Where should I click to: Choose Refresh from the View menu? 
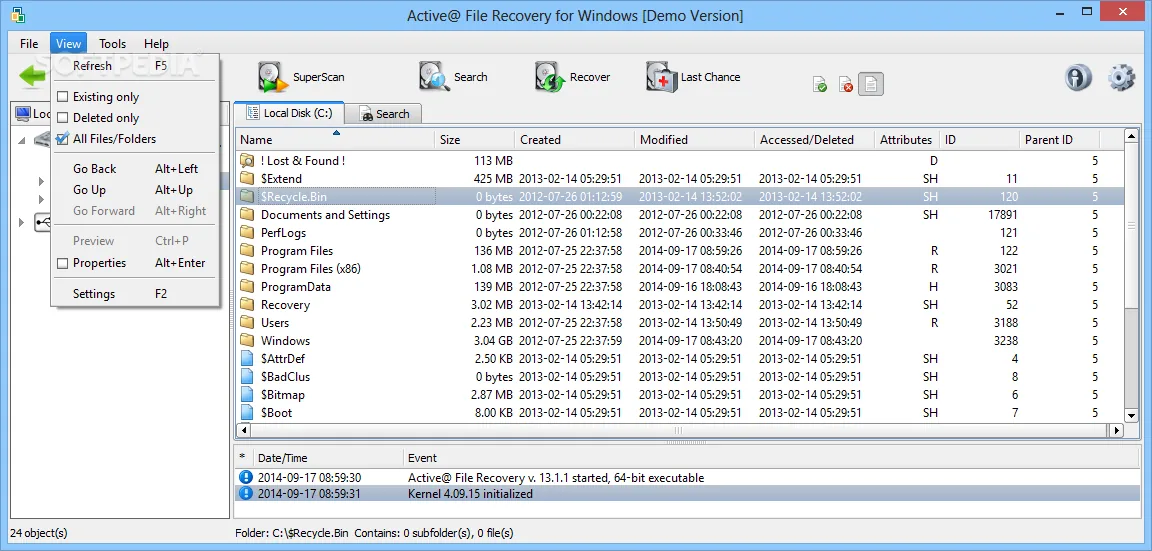pos(135,66)
